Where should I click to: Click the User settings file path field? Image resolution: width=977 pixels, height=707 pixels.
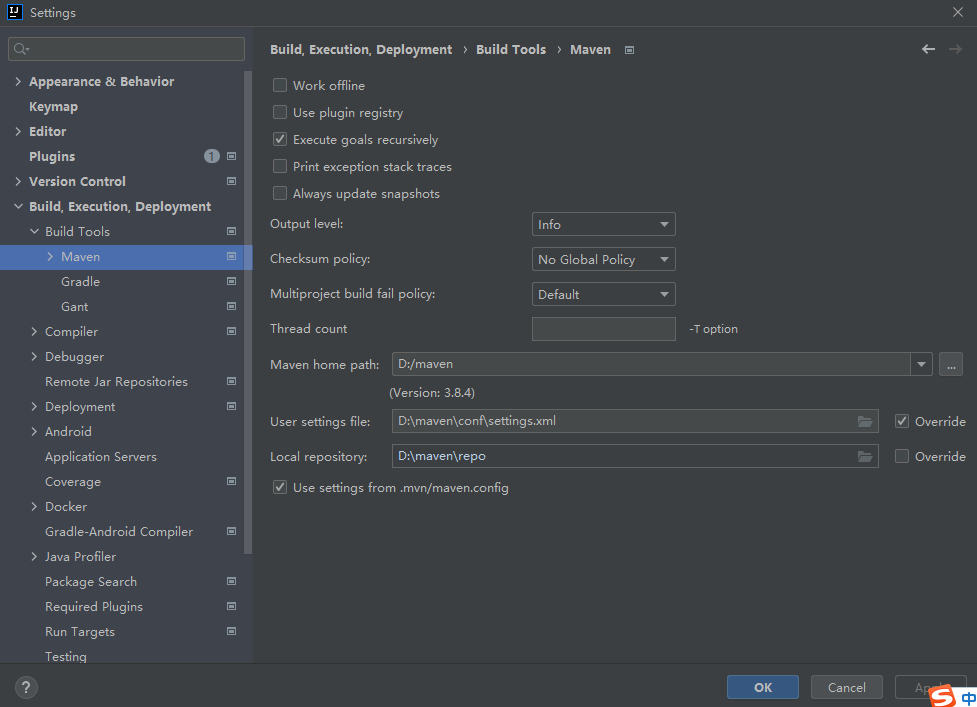point(635,421)
